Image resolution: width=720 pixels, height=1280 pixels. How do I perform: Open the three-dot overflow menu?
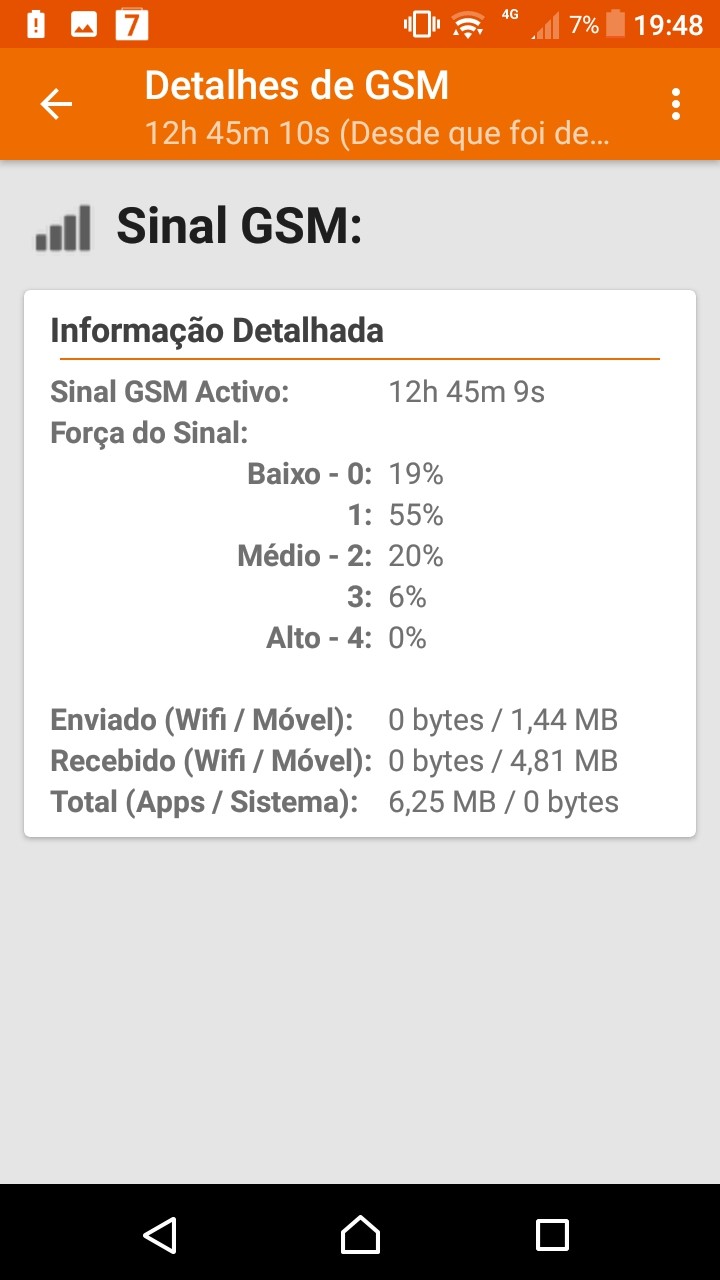(676, 104)
